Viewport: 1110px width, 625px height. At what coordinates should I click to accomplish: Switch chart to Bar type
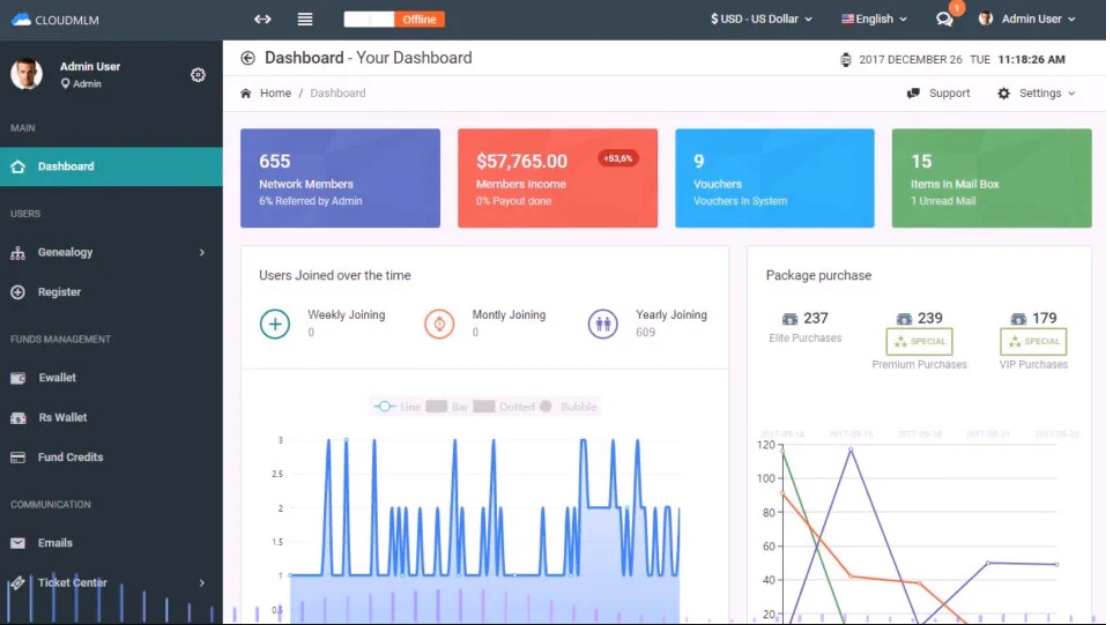click(x=448, y=407)
